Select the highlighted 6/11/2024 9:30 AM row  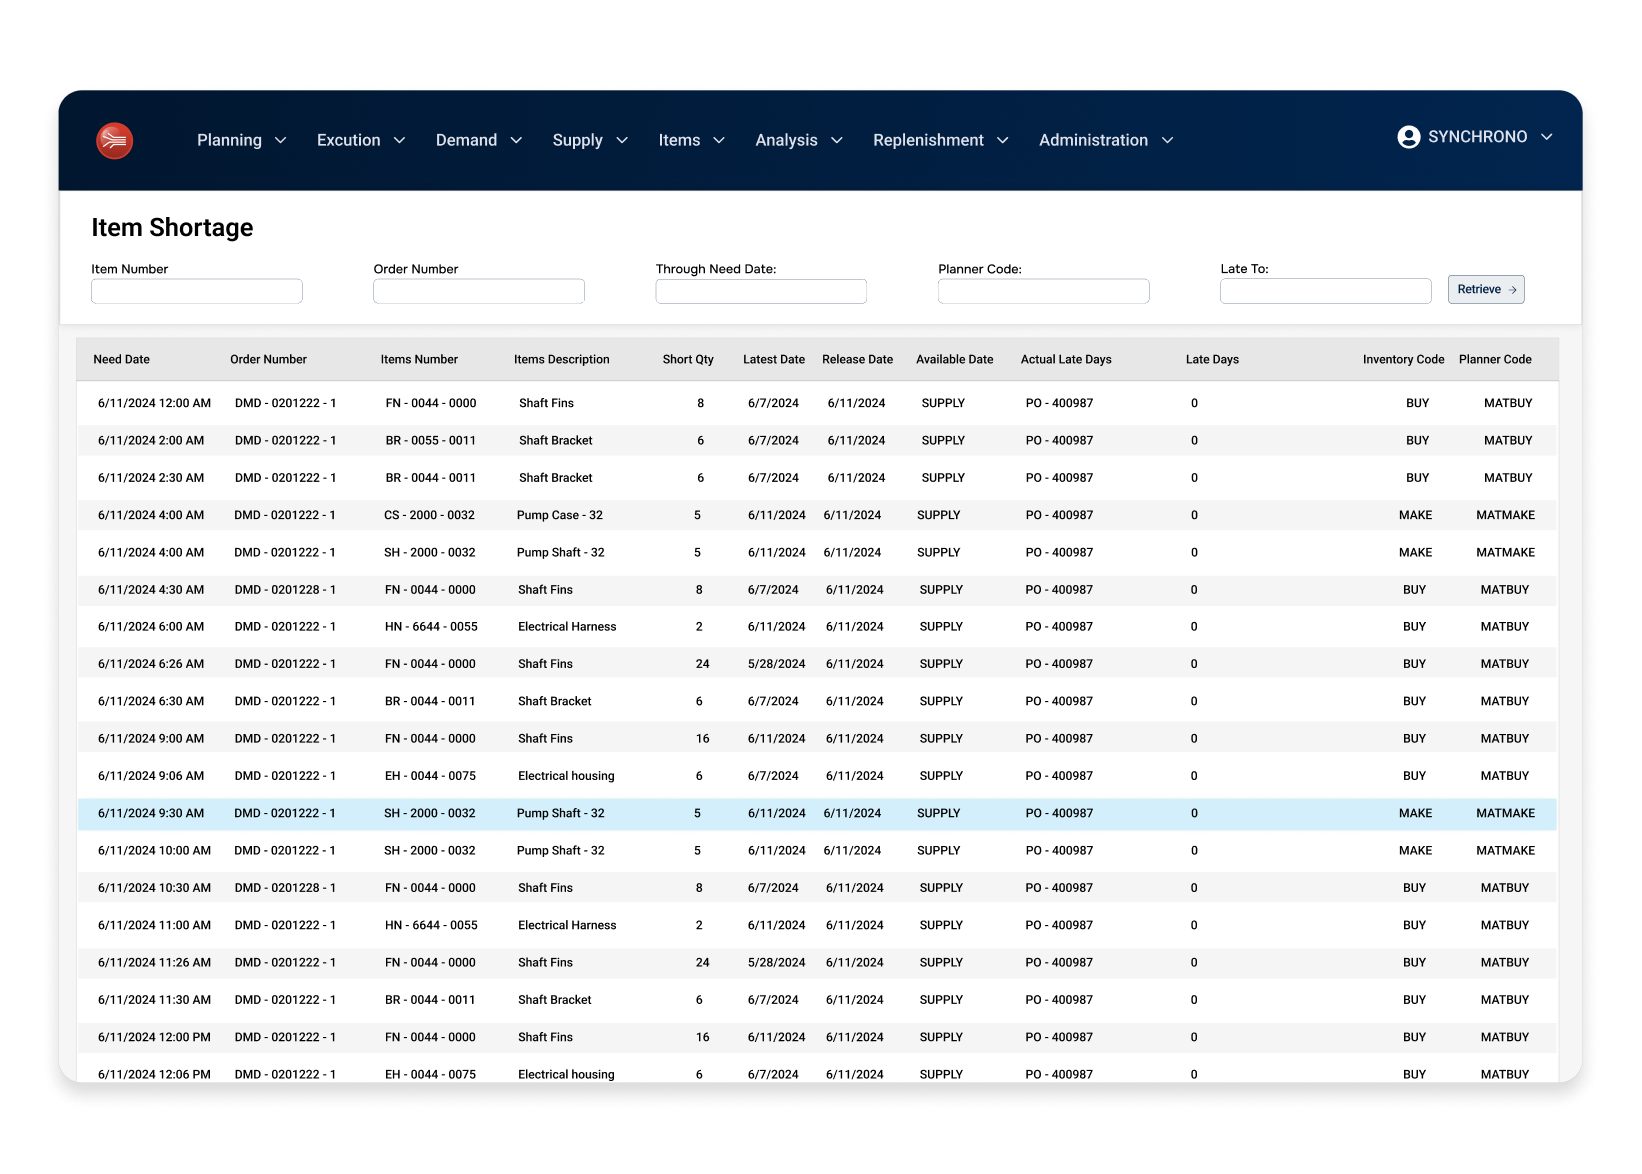click(816, 814)
